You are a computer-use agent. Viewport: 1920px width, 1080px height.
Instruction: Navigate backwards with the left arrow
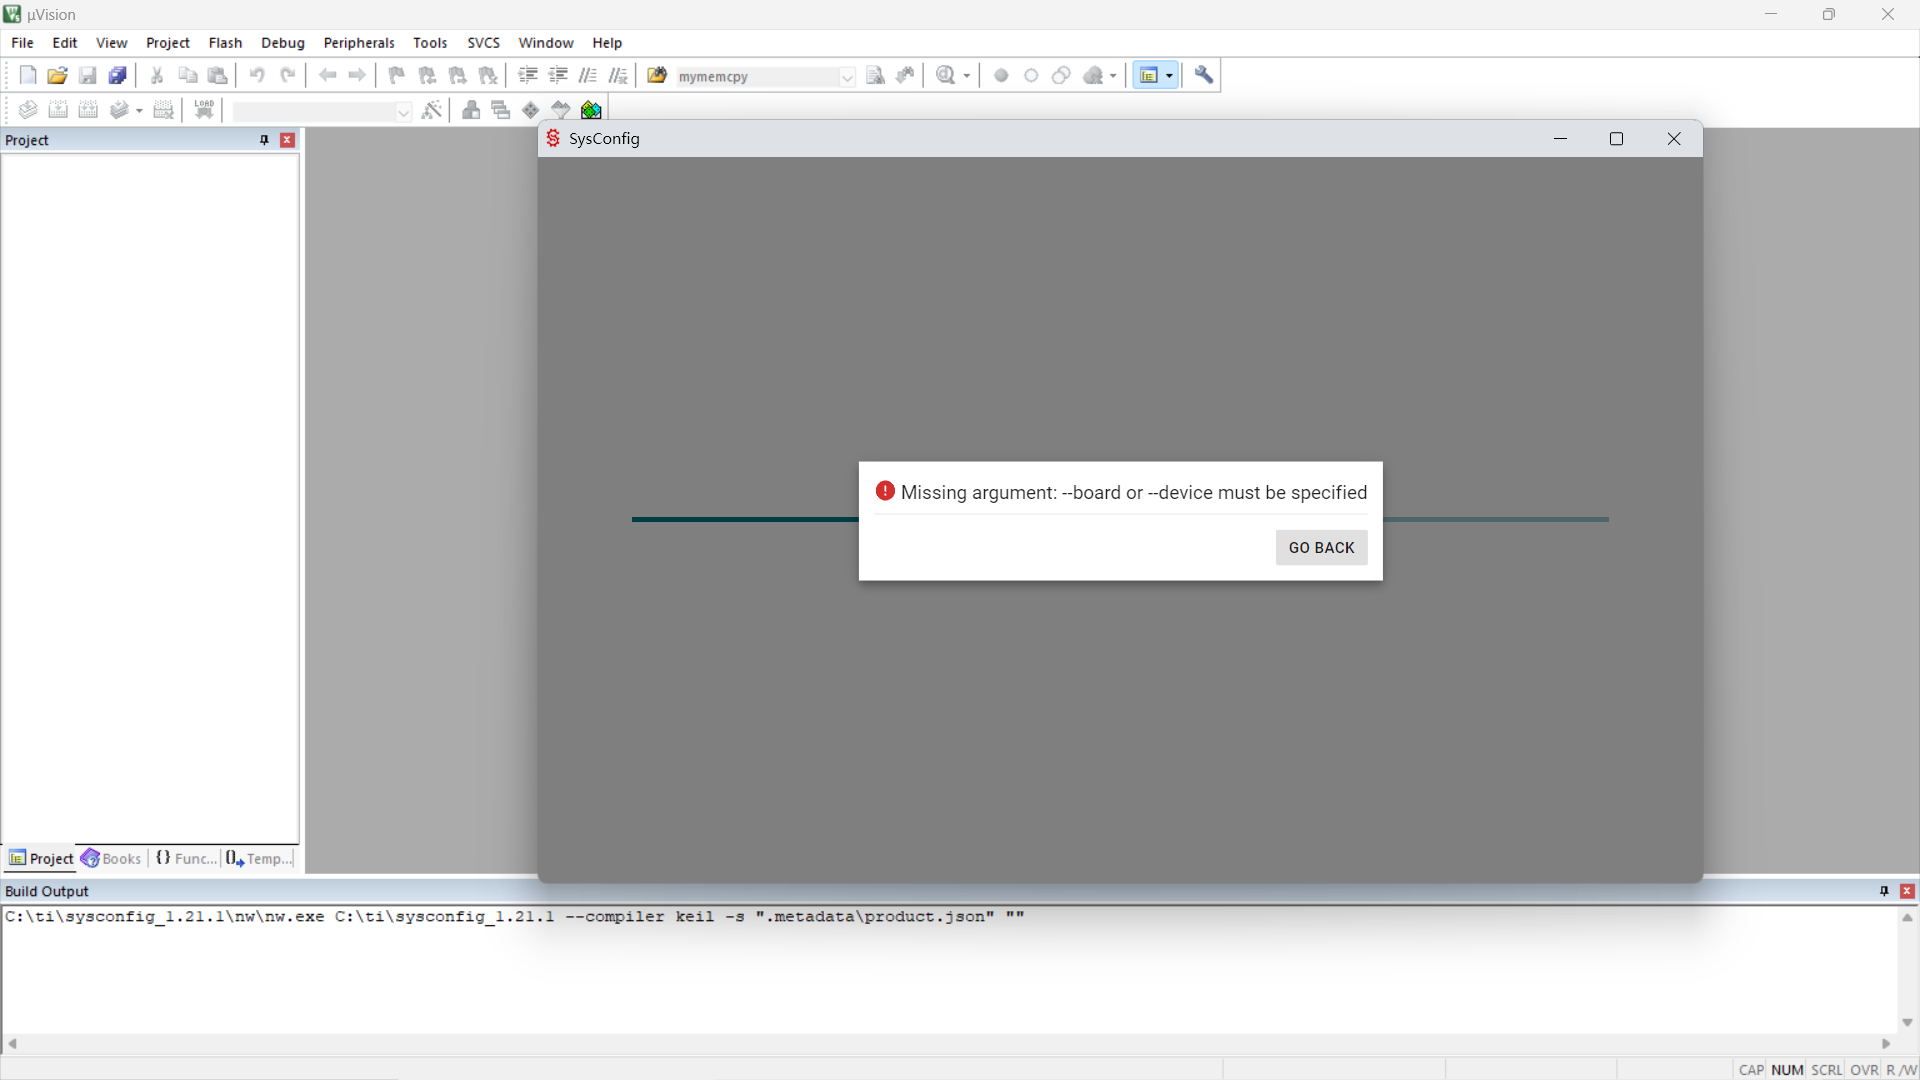pyautogui.click(x=327, y=75)
